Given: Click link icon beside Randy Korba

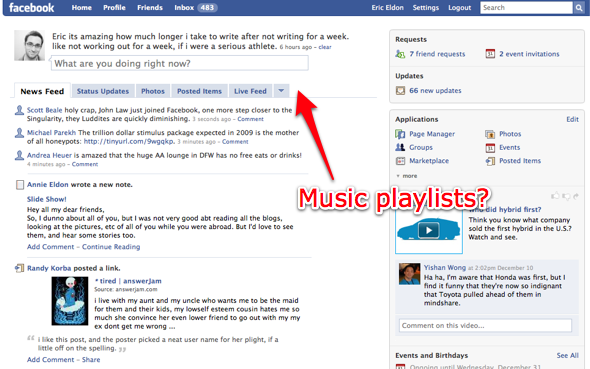Looking at the screenshot, I should [19, 268].
